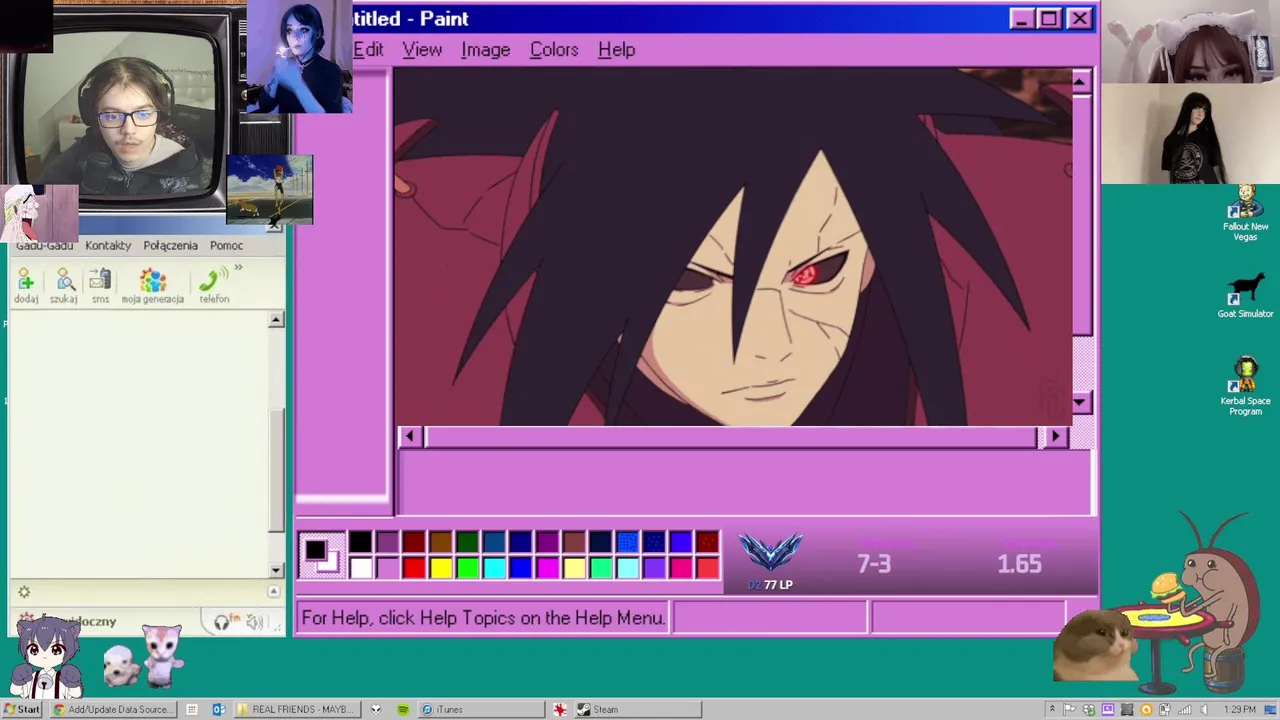This screenshot has height=720, width=1280.
Task: Click the foreground/background color indicator box
Action: click(320, 555)
